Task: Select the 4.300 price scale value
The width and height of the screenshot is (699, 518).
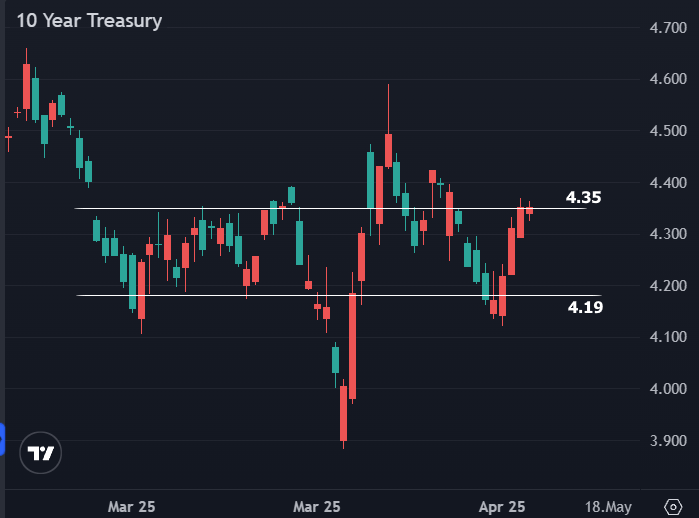Action: pos(666,234)
